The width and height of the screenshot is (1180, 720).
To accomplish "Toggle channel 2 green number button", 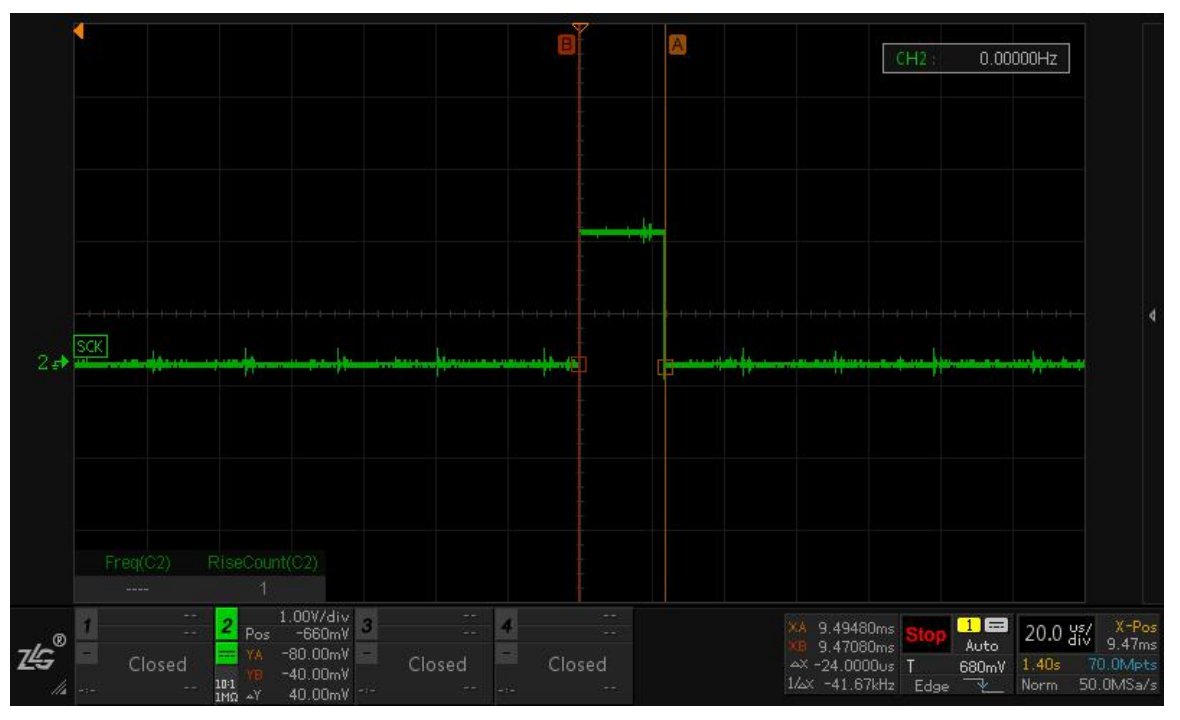I will click(227, 624).
